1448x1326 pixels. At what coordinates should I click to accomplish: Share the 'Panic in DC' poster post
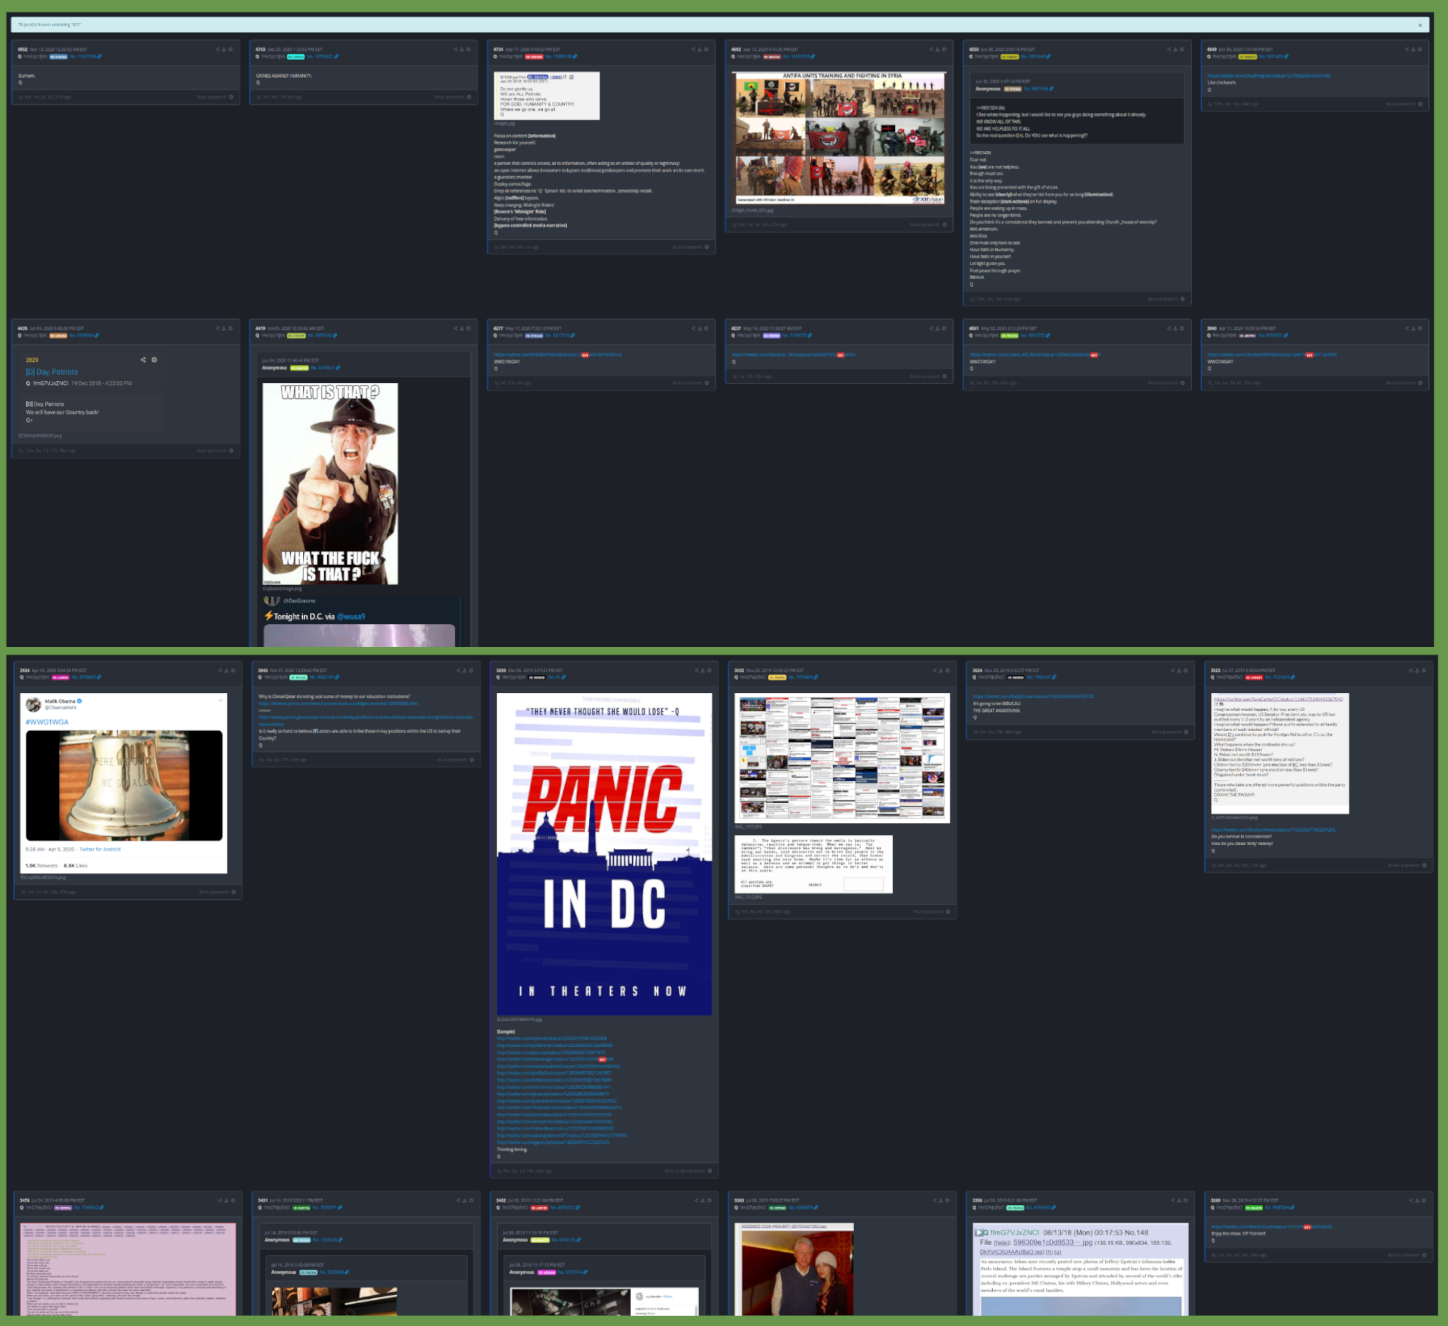point(698,670)
